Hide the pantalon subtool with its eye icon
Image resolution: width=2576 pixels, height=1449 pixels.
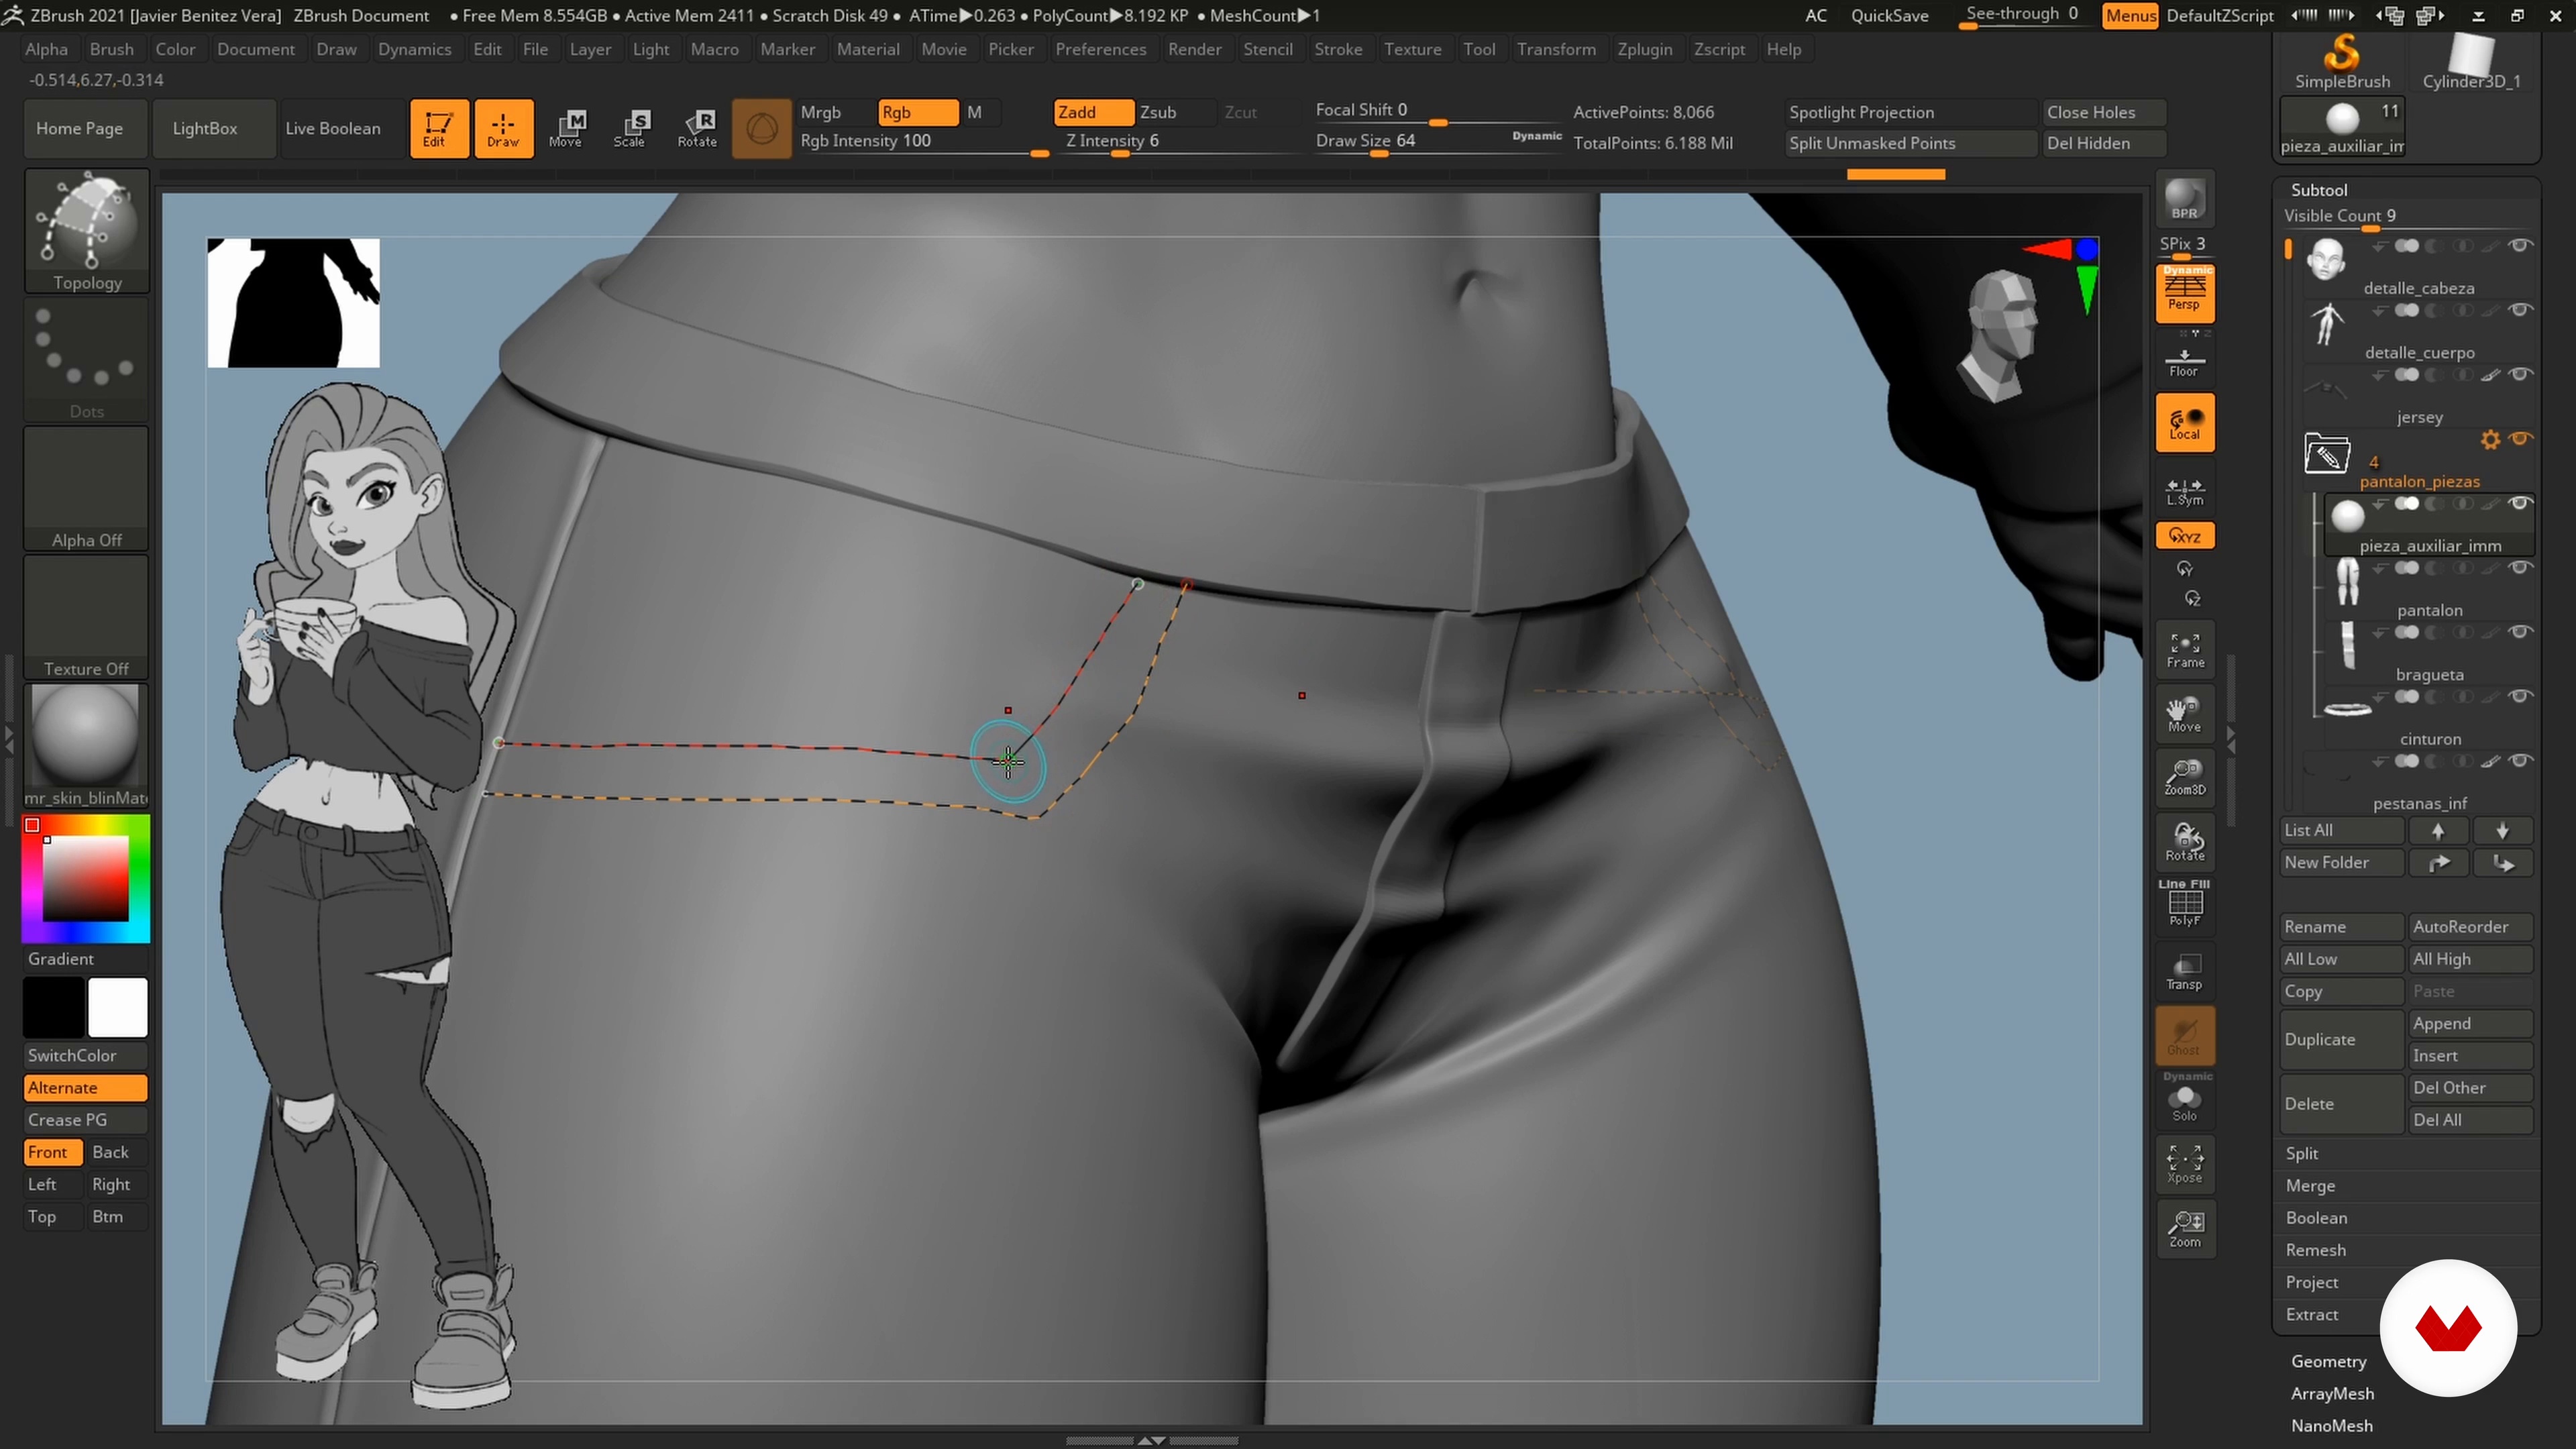[2520, 568]
